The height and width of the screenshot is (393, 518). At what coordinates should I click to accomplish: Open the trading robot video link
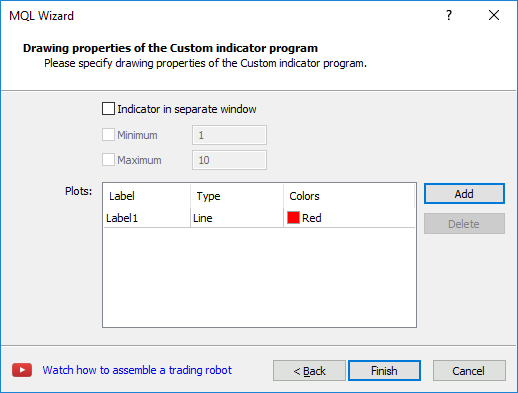click(137, 370)
